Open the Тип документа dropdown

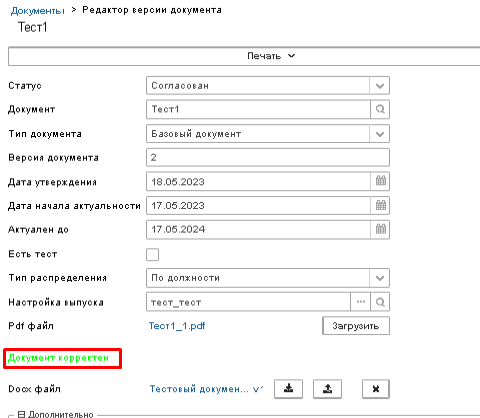click(380, 134)
